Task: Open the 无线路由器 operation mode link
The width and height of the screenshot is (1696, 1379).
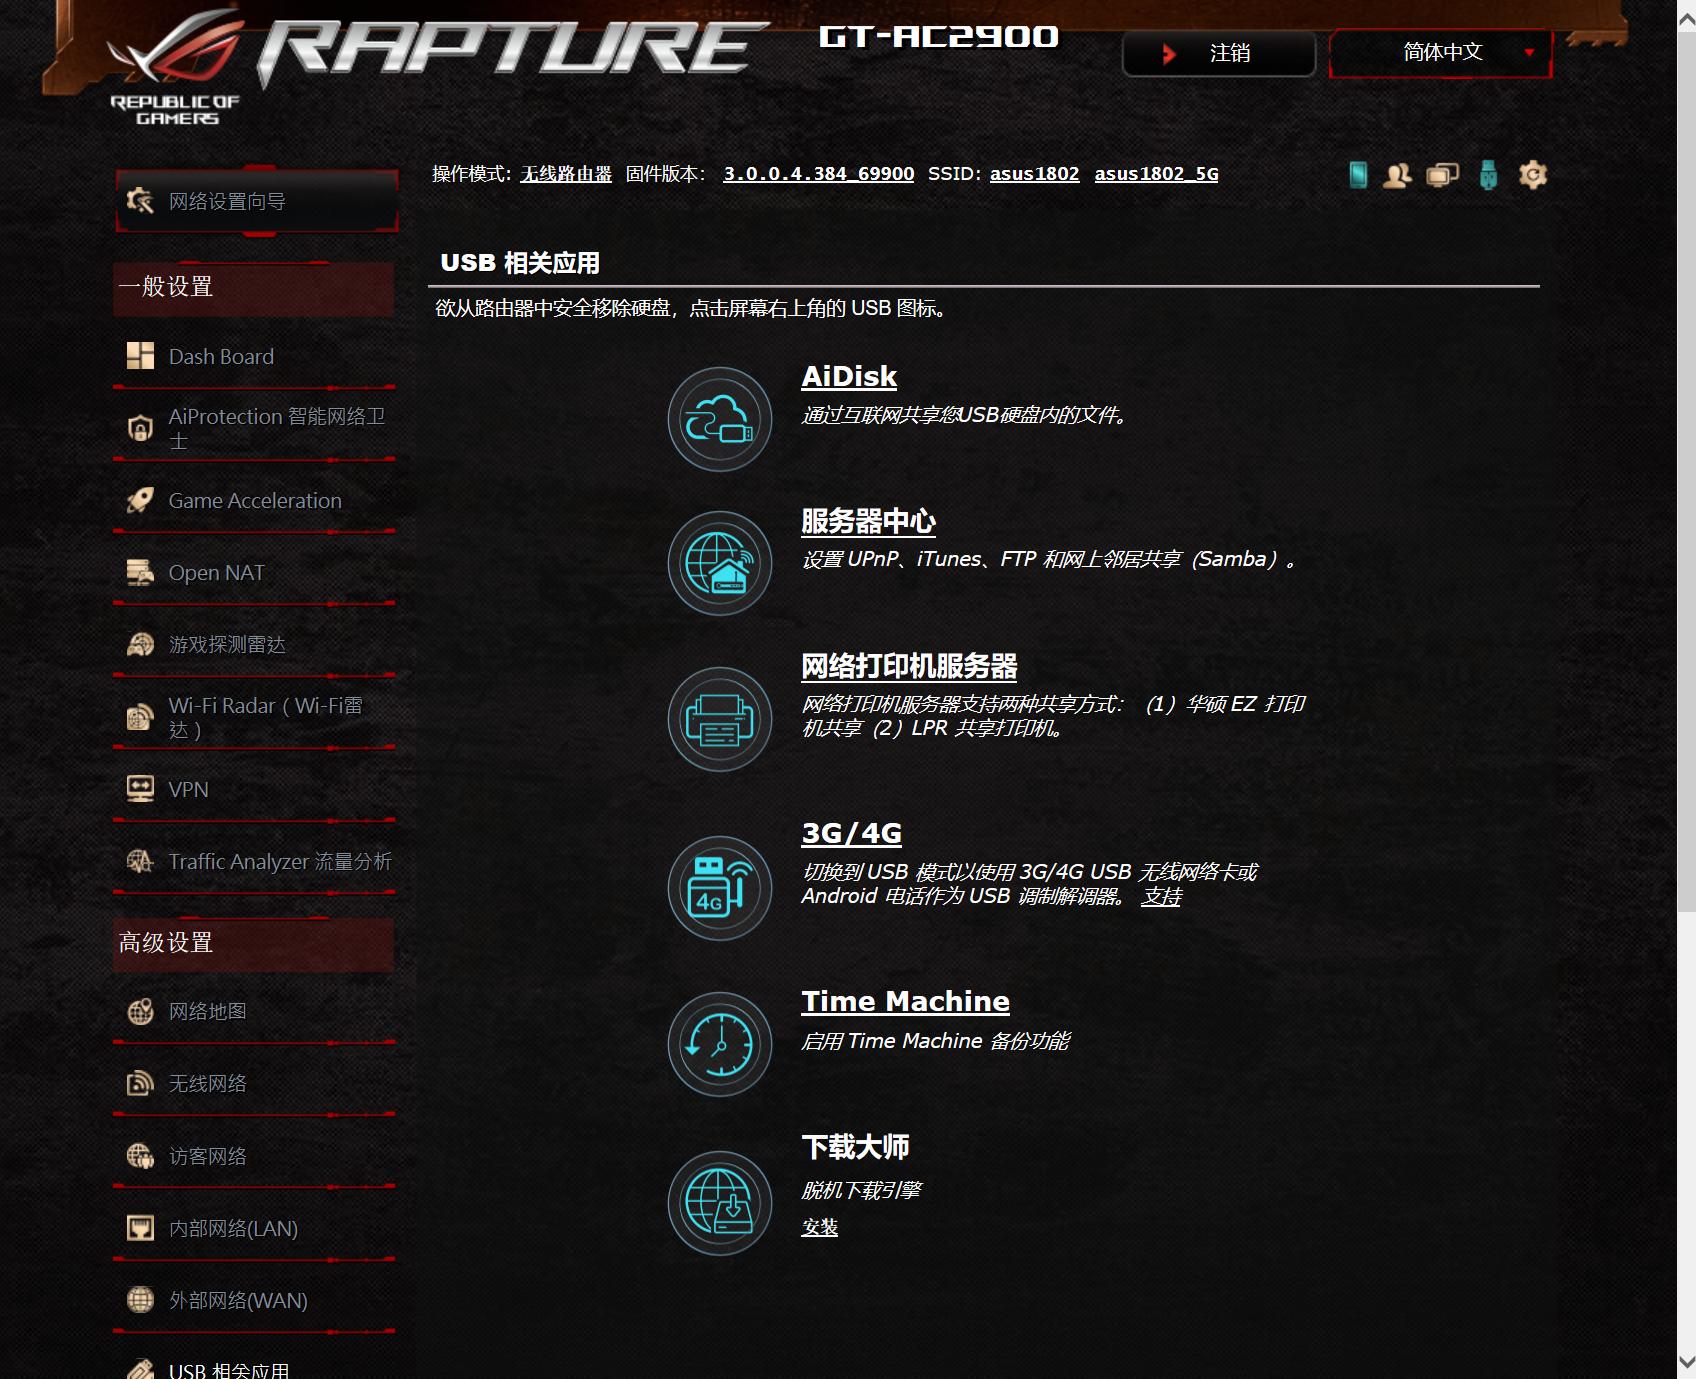Action: [x=566, y=174]
